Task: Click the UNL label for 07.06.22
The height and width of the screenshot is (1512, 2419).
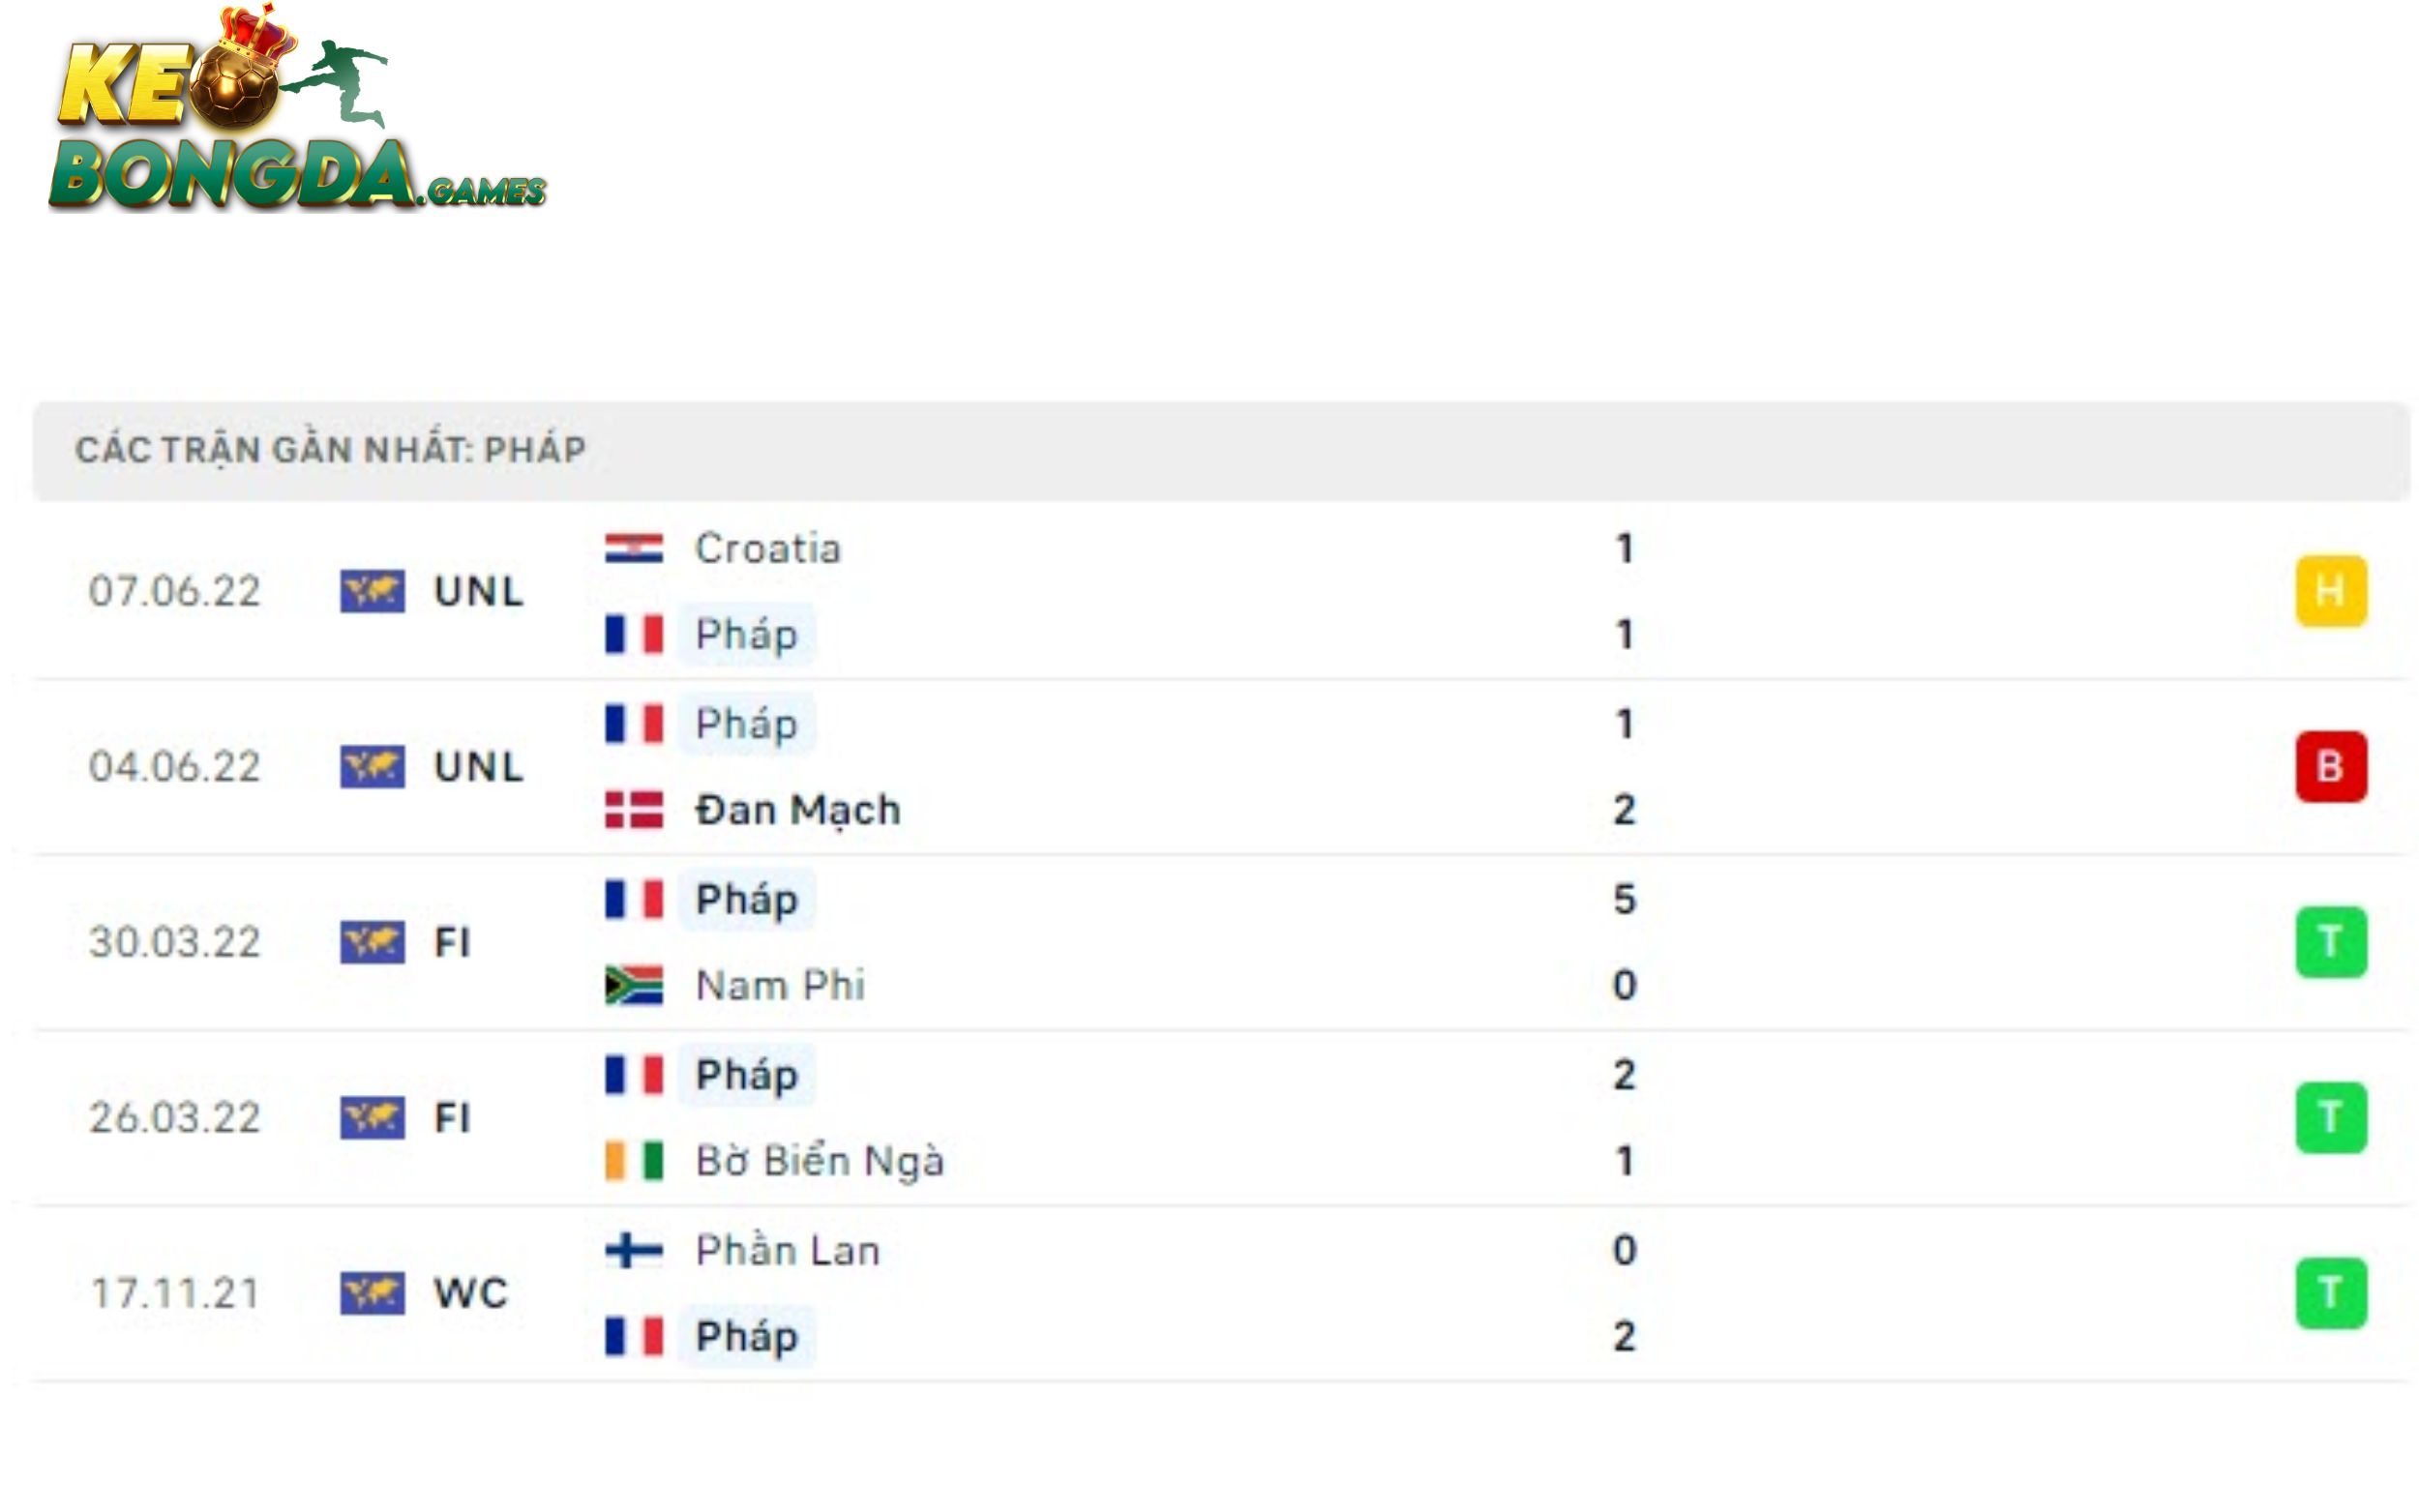Action: point(479,591)
